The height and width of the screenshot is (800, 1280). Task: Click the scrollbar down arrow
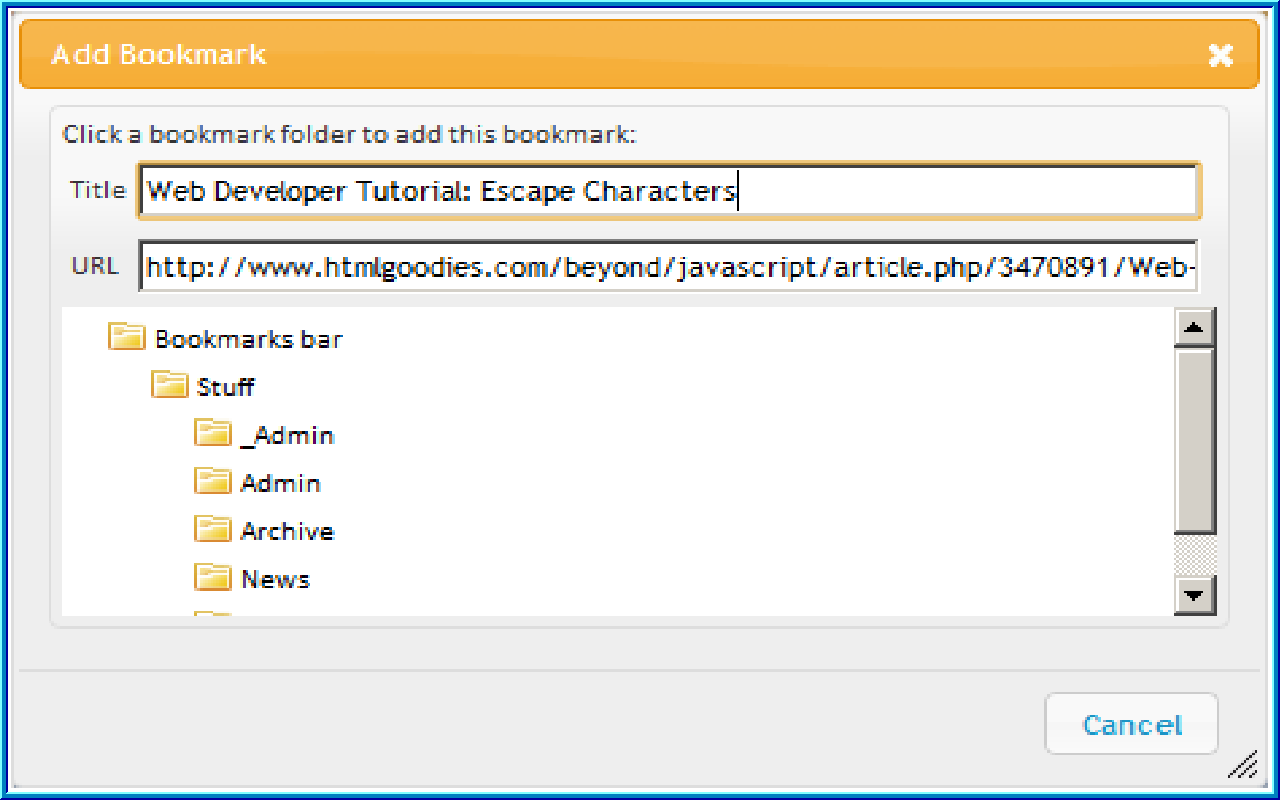coord(1195,594)
